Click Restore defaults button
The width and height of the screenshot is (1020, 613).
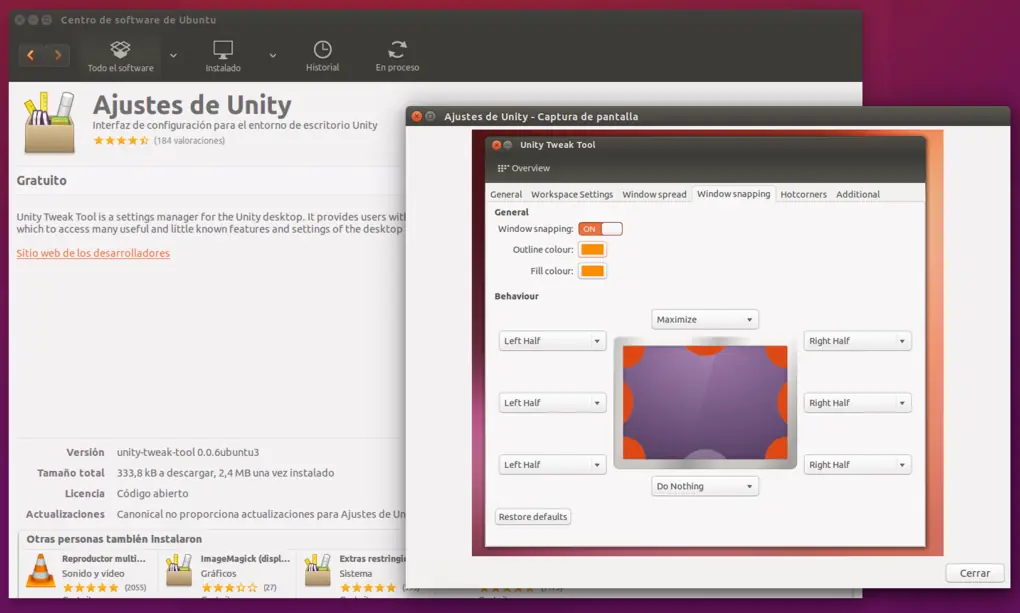533,517
